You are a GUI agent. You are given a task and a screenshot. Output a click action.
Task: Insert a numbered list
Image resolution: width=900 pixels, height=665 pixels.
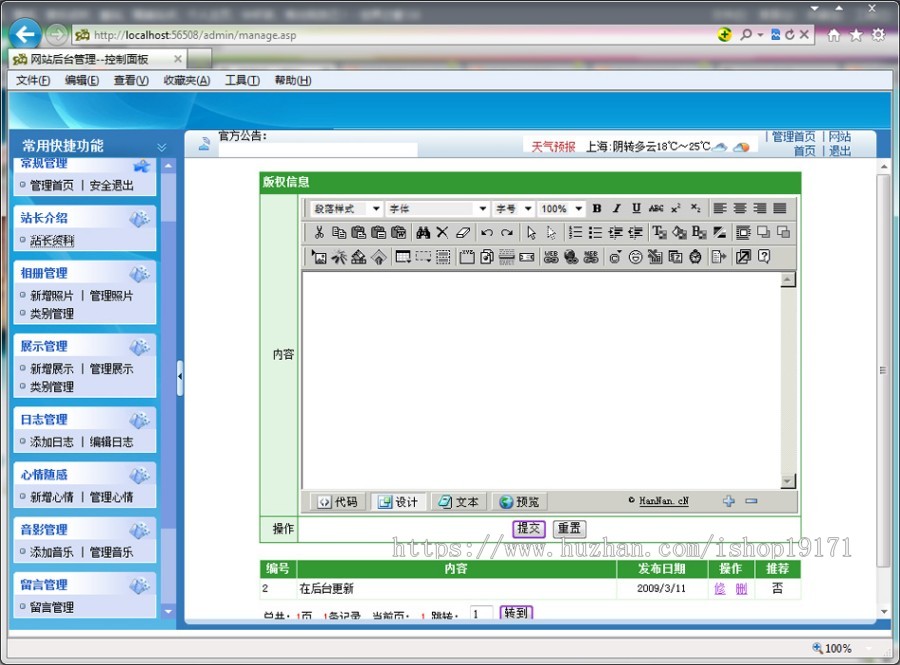click(x=575, y=232)
